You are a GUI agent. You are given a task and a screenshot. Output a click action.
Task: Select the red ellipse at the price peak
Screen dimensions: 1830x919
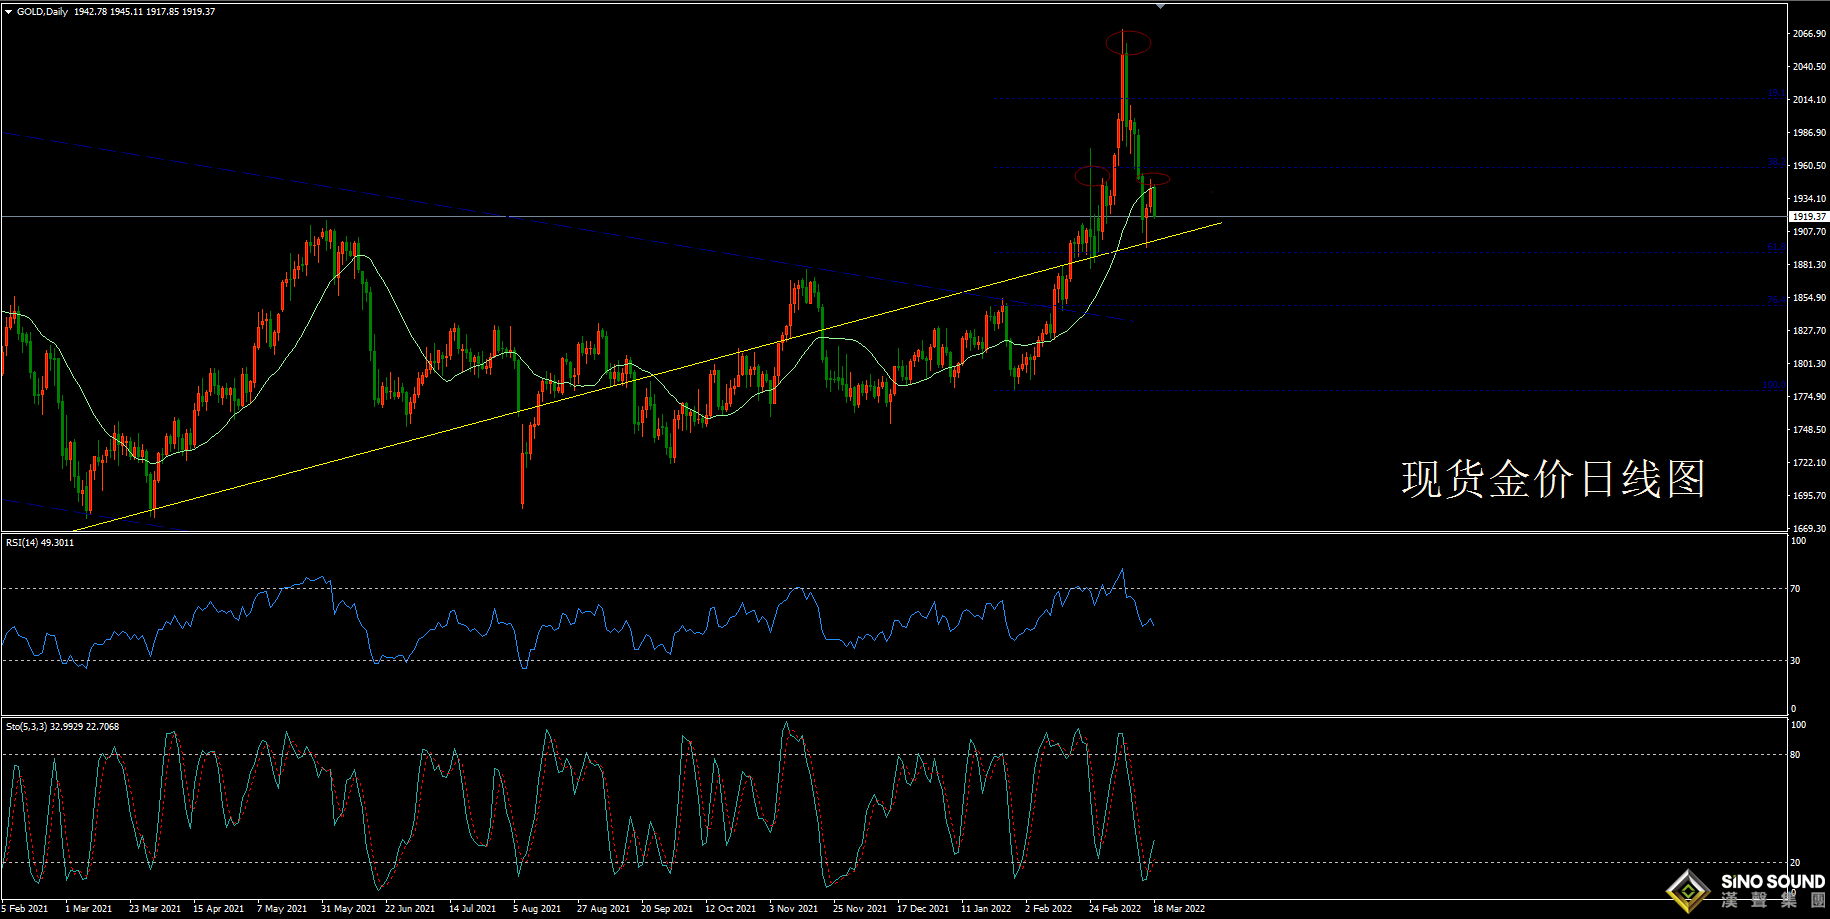pos(1128,43)
